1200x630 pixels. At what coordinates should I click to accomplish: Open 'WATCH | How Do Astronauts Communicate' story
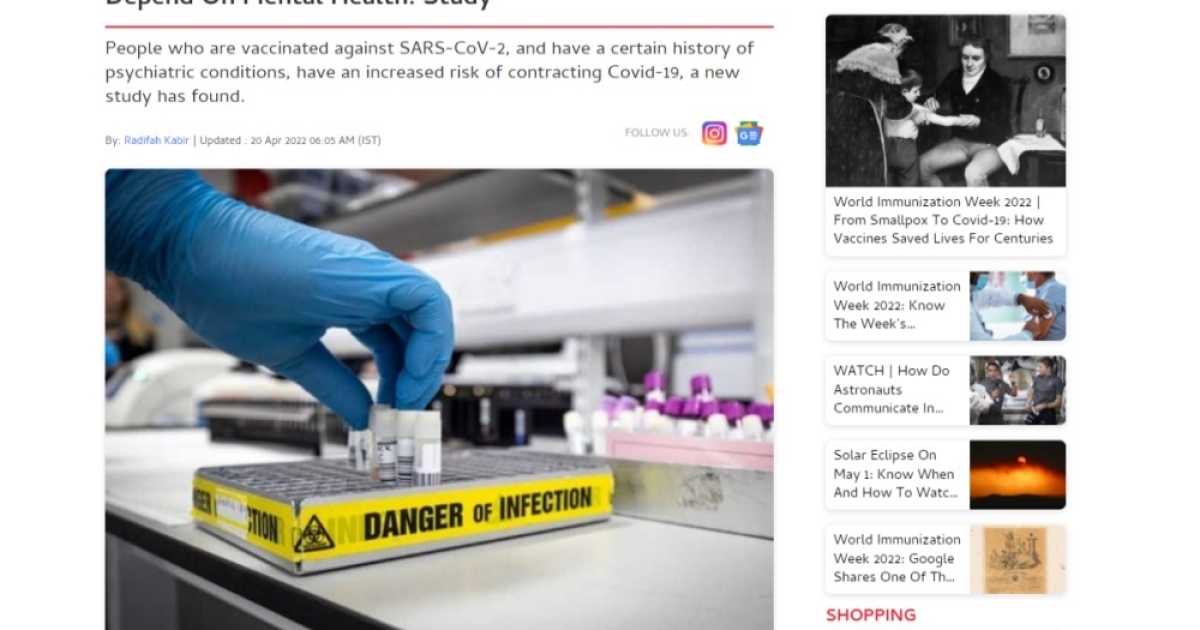pyautogui.click(x=892, y=389)
